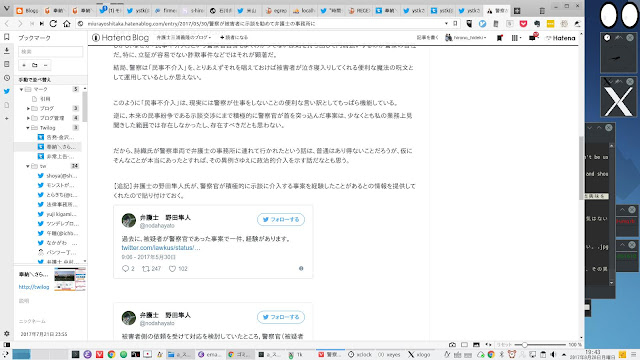640x360 pixels.
Task: Switch to the epreo tab
Action: point(277,11)
